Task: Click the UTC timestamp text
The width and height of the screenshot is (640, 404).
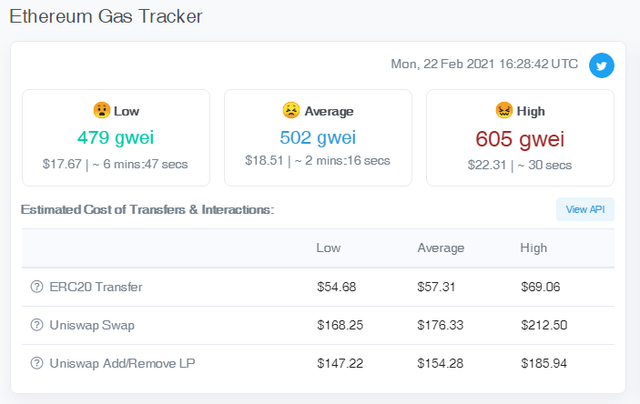Action: click(x=484, y=64)
